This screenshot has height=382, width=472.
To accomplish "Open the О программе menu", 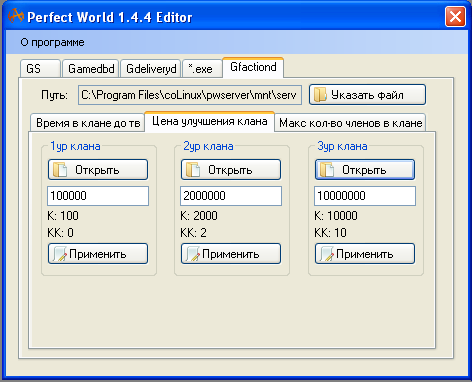I will 52,42.
